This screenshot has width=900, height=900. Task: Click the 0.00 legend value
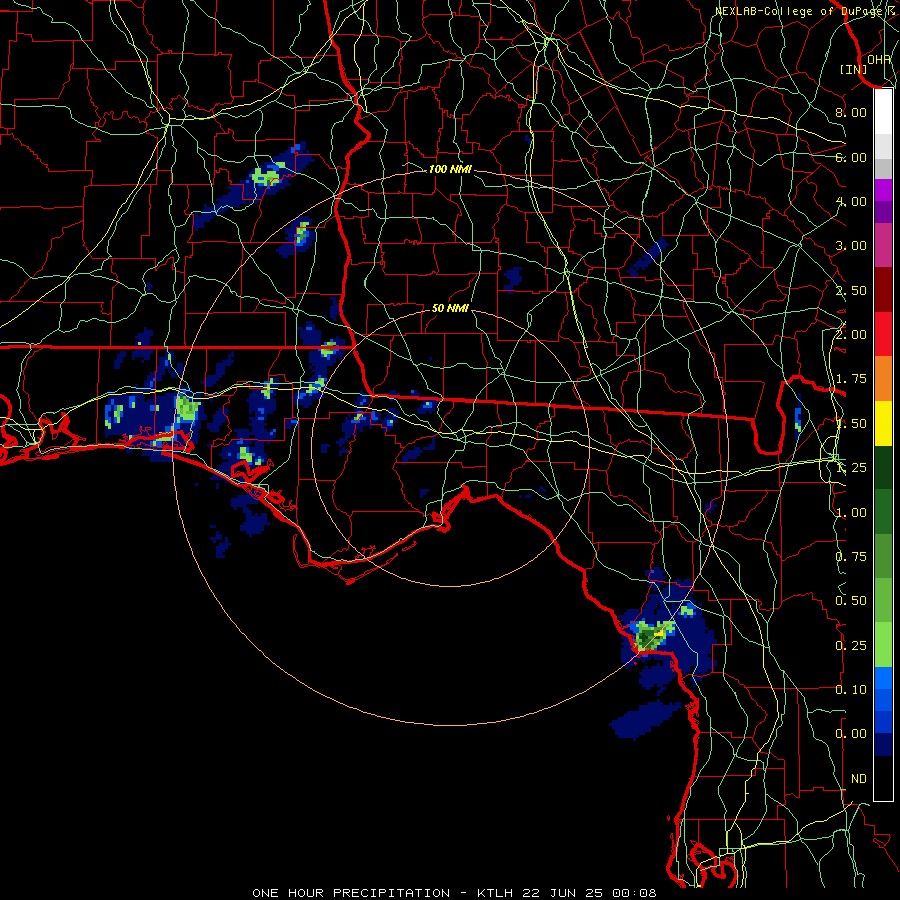pos(851,734)
